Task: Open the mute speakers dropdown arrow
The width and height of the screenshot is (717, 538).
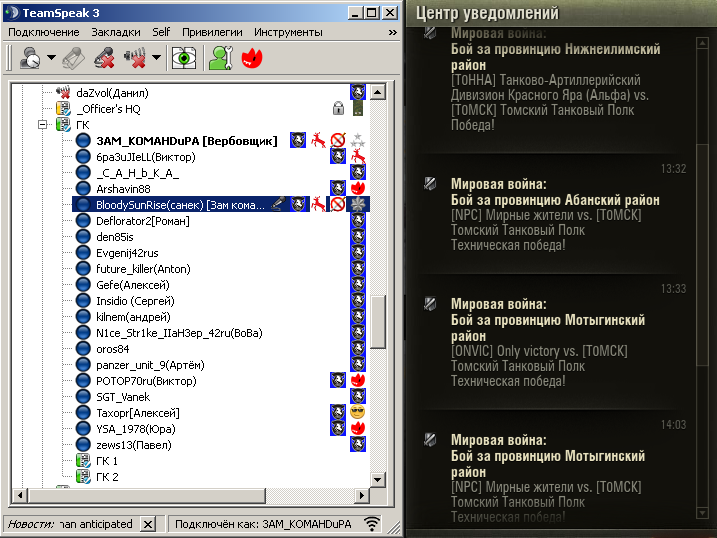Action: 156,58
